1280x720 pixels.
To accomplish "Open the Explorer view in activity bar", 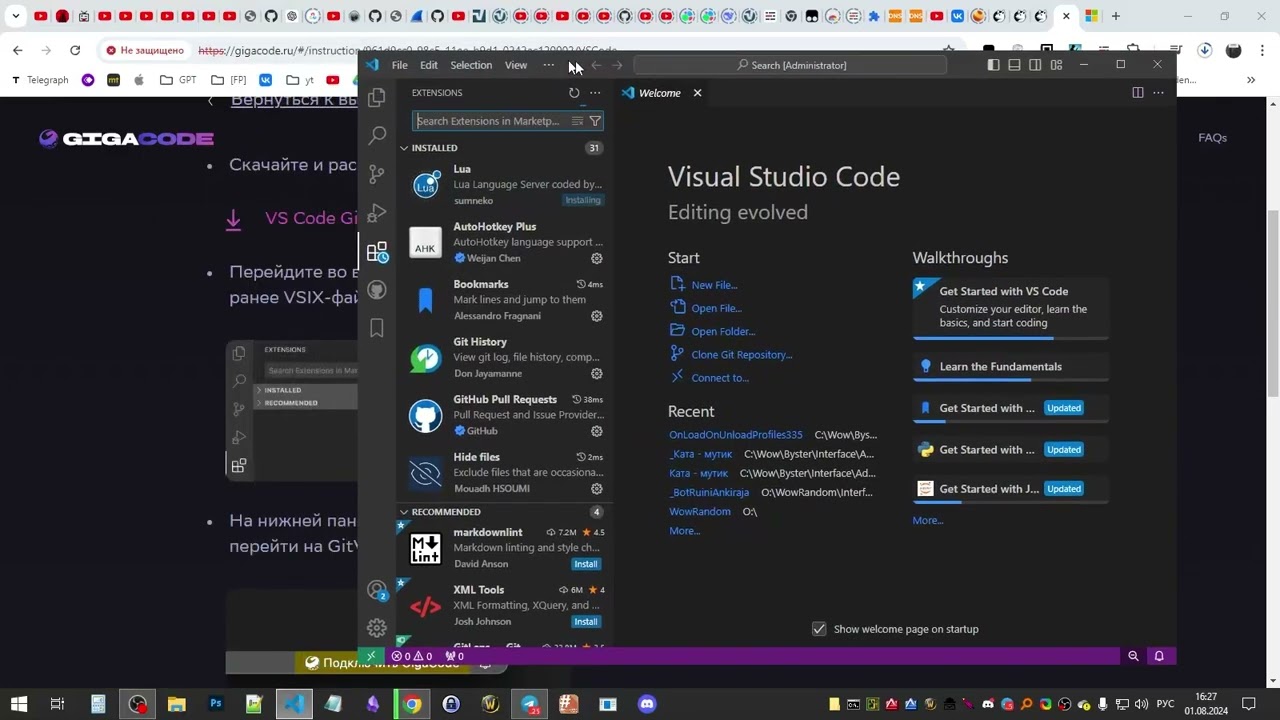I will [377, 97].
